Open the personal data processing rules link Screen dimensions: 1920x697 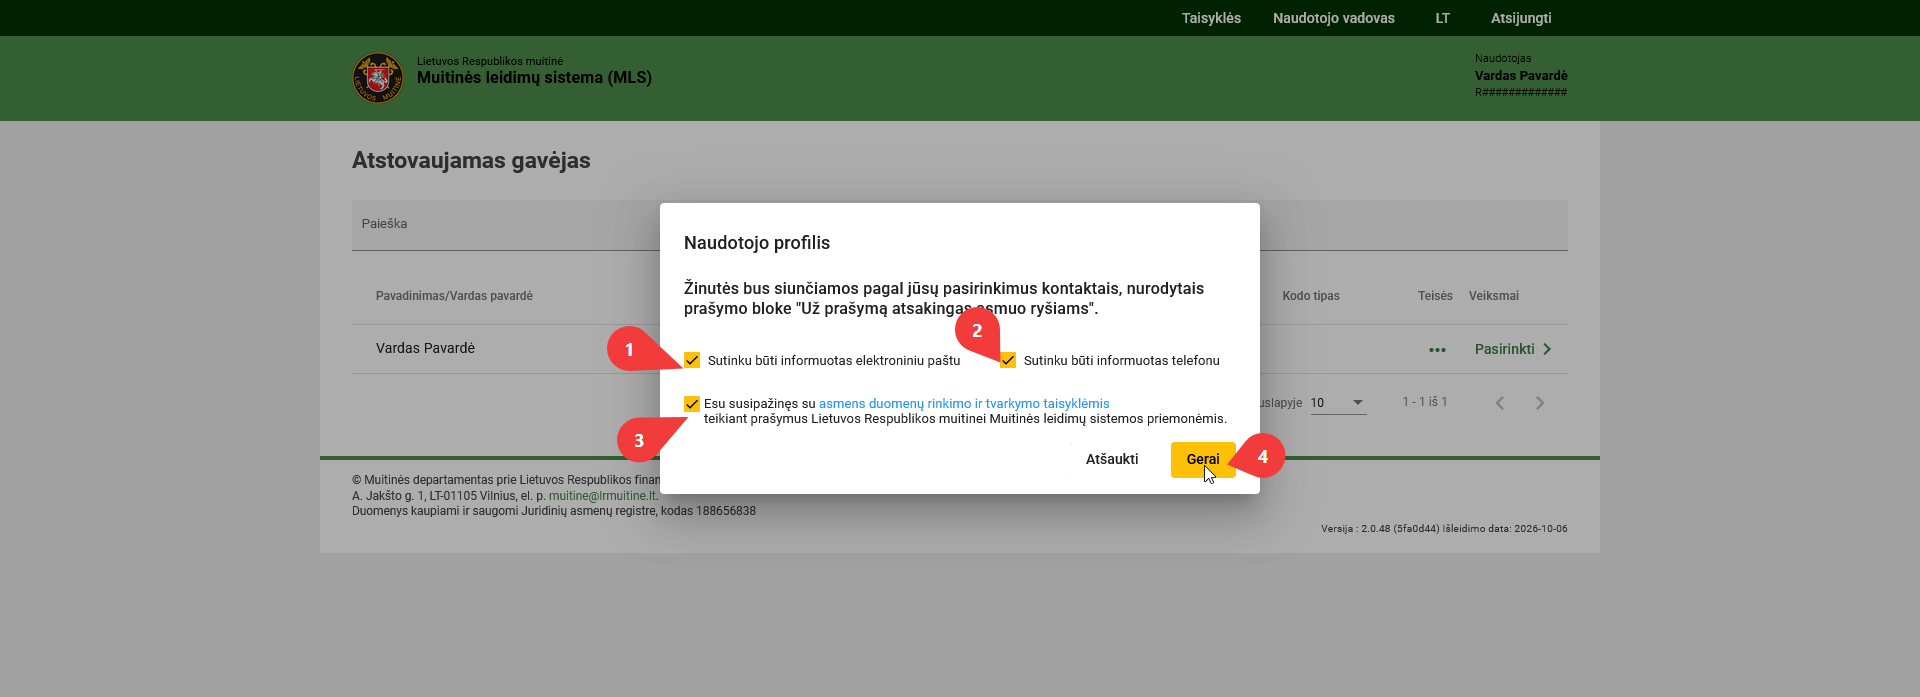click(x=964, y=404)
